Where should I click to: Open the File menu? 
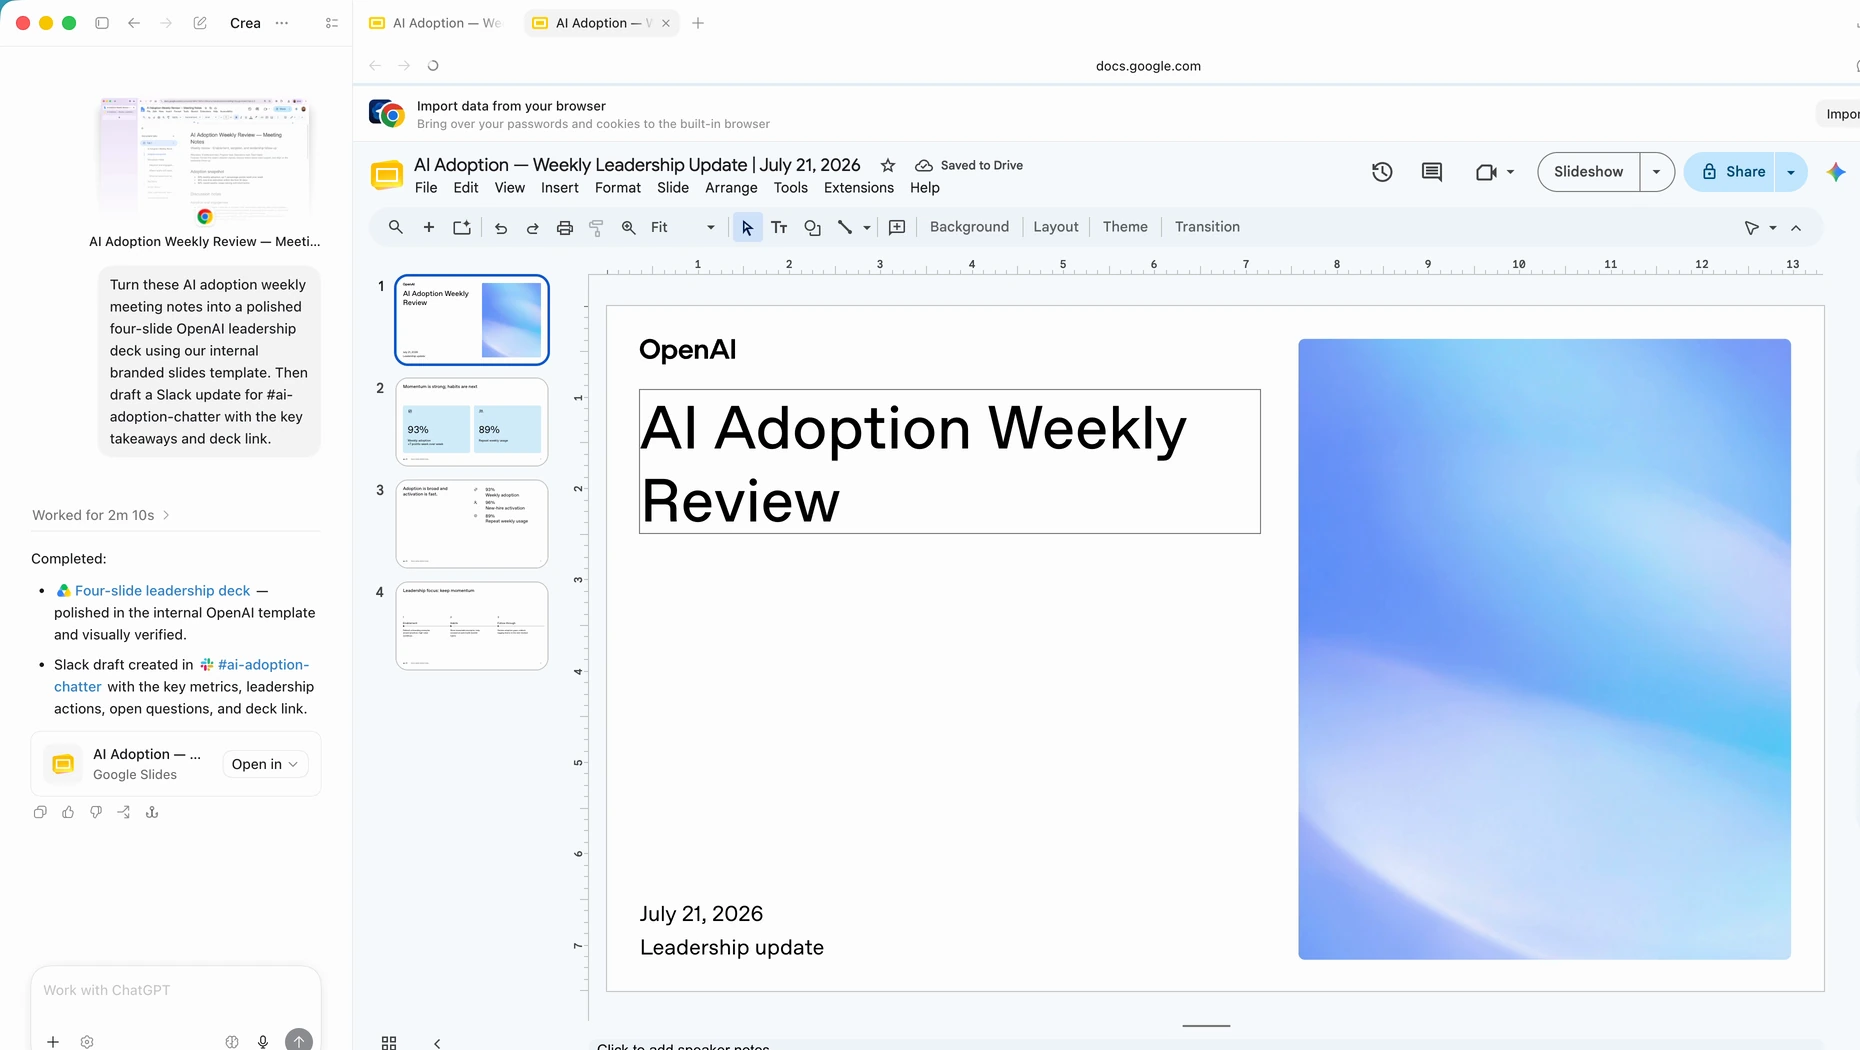[426, 188]
